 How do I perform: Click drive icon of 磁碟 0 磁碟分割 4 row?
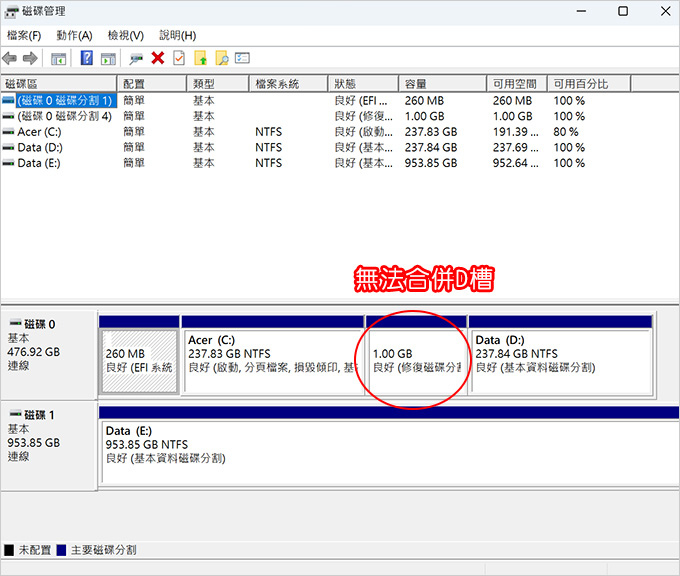click(8, 116)
